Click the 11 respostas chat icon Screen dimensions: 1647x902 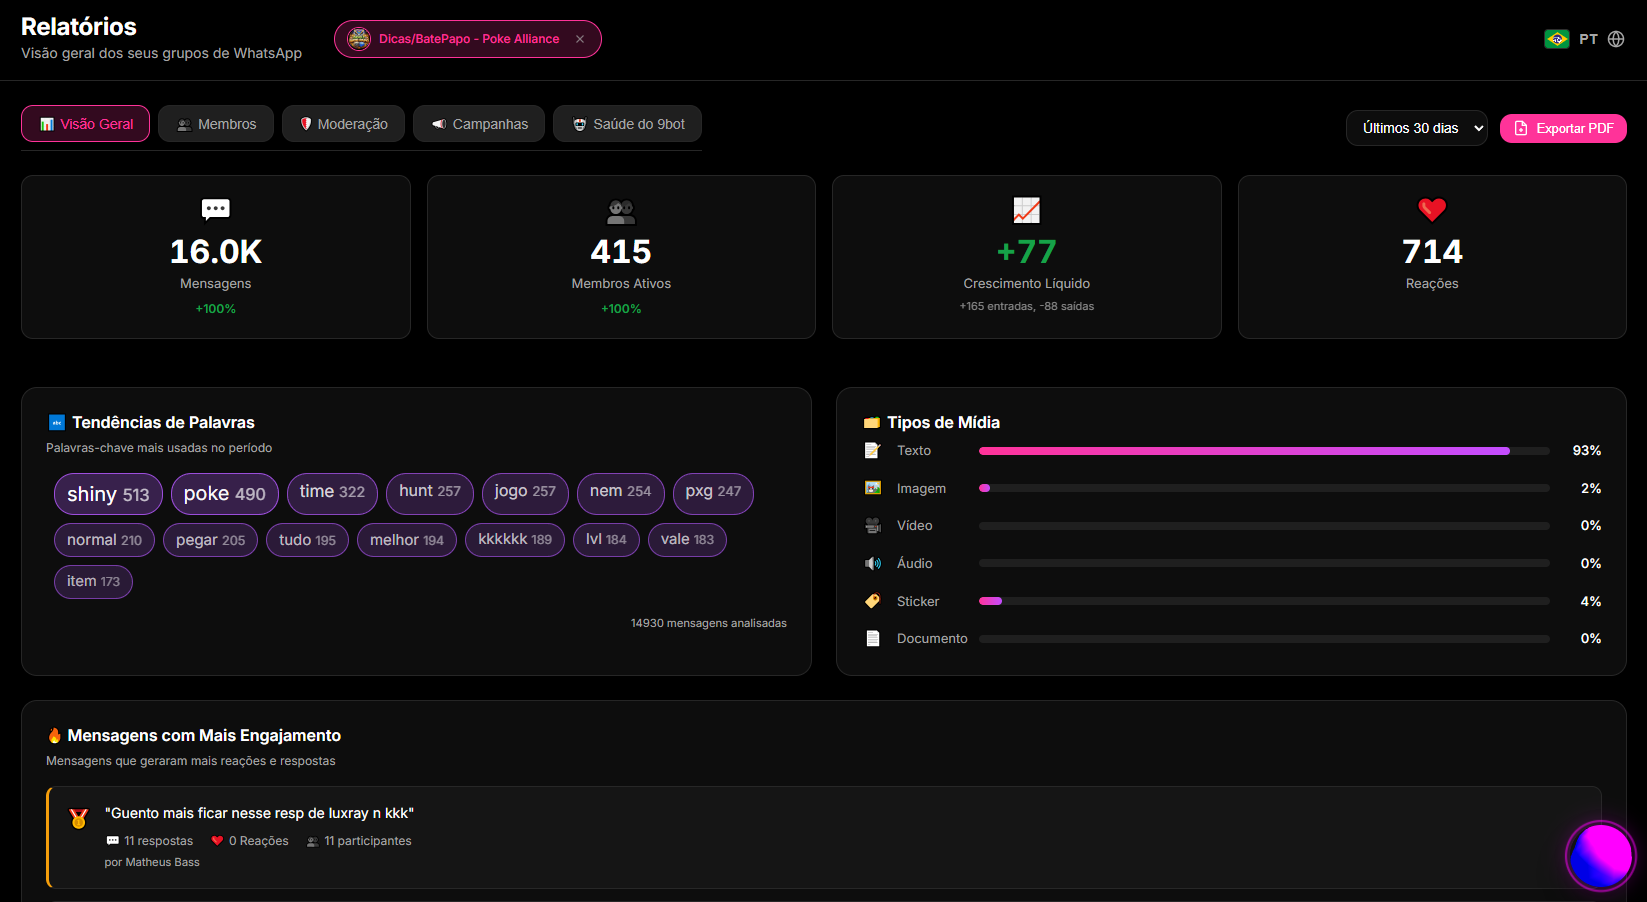click(x=113, y=841)
